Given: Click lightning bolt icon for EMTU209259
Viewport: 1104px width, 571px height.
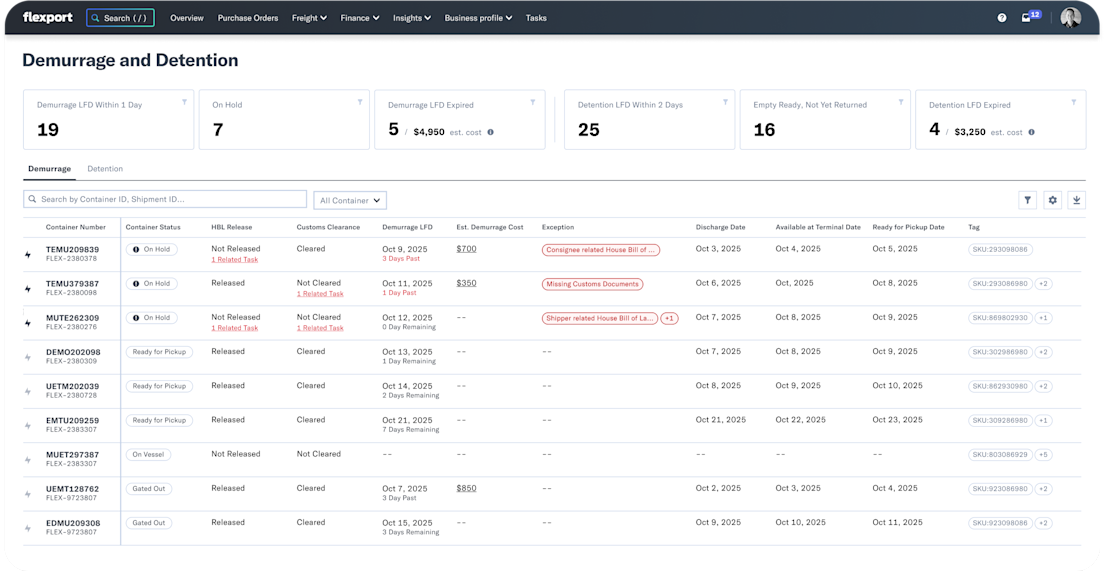Looking at the screenshot, I should coord(28,425).
